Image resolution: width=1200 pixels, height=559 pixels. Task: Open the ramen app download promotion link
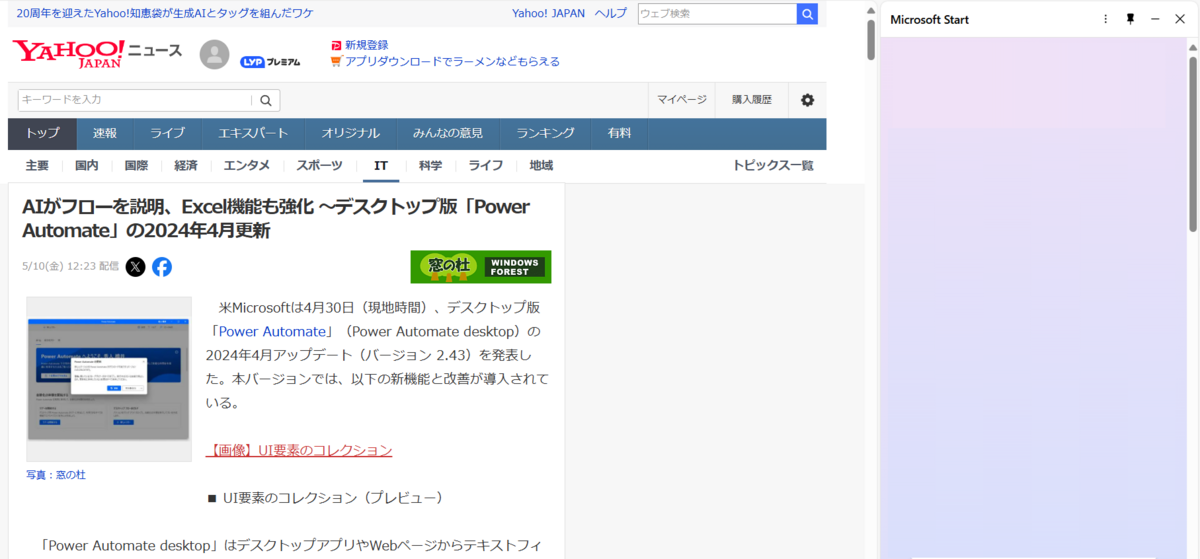point(452,62)
